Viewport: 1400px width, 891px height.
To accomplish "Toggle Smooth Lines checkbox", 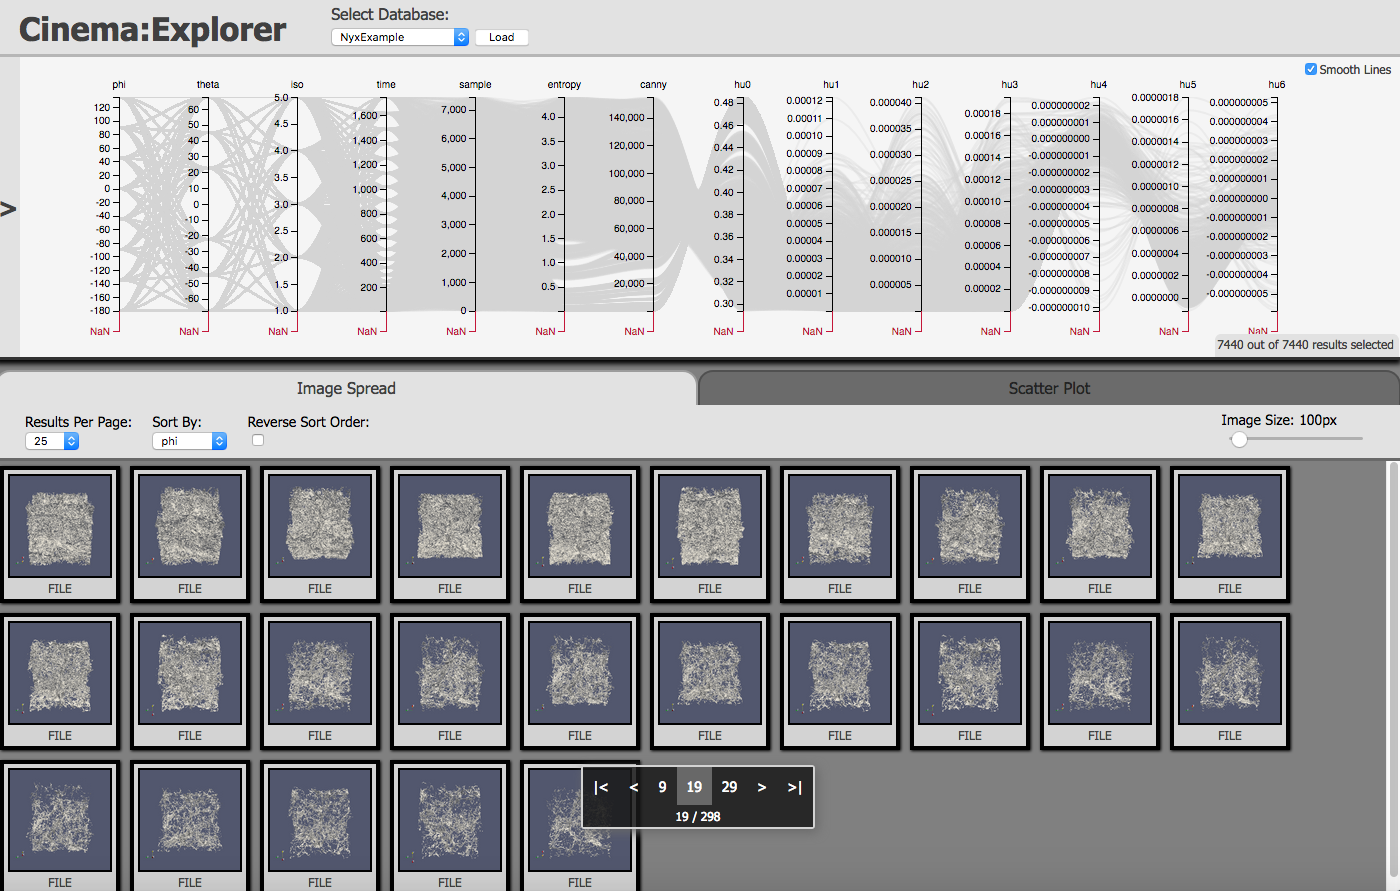I will point(1311,69).
